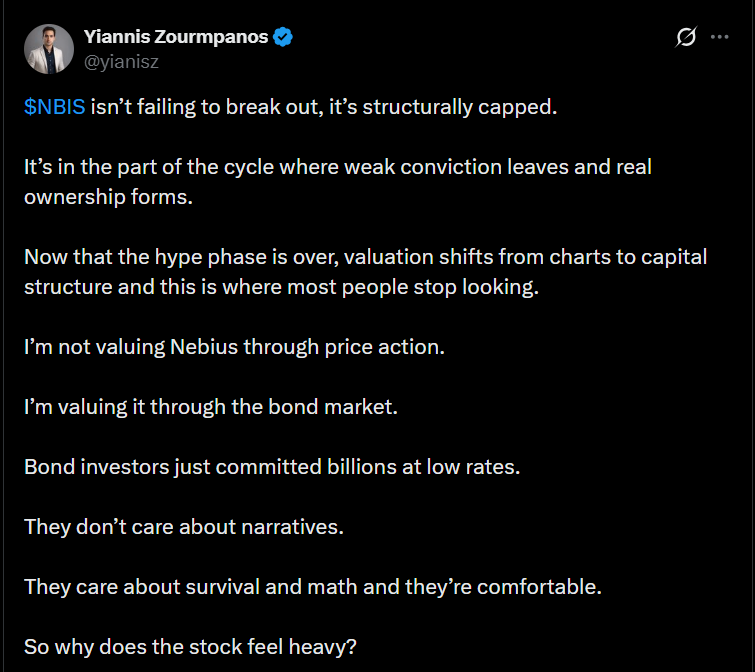Open the three-dot more options menu
755x672 pixels.
(719, 37)
